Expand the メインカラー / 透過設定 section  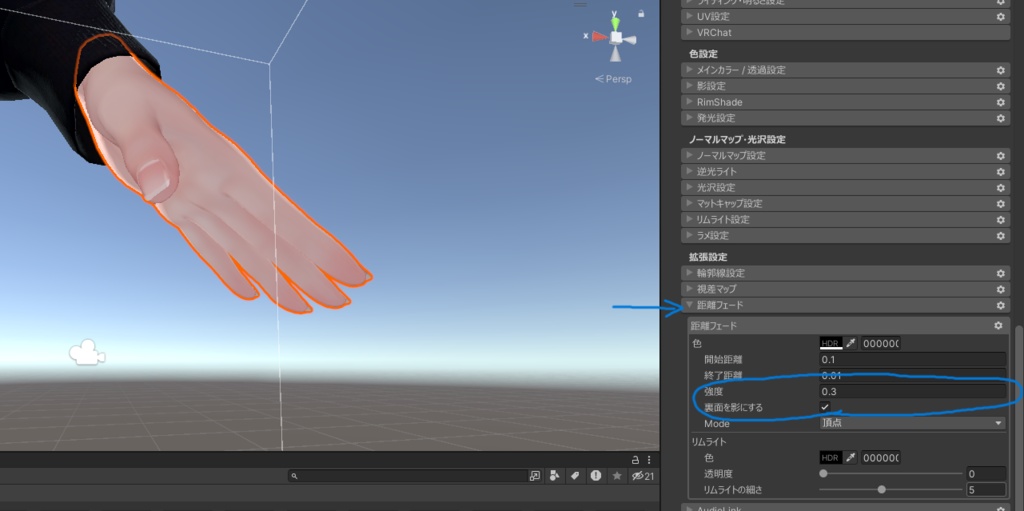[846, 70]
